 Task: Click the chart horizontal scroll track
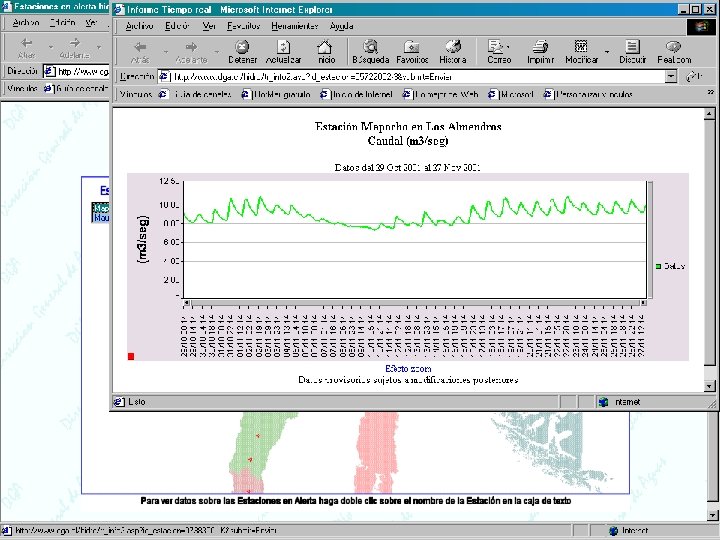[x=415, y=303]
